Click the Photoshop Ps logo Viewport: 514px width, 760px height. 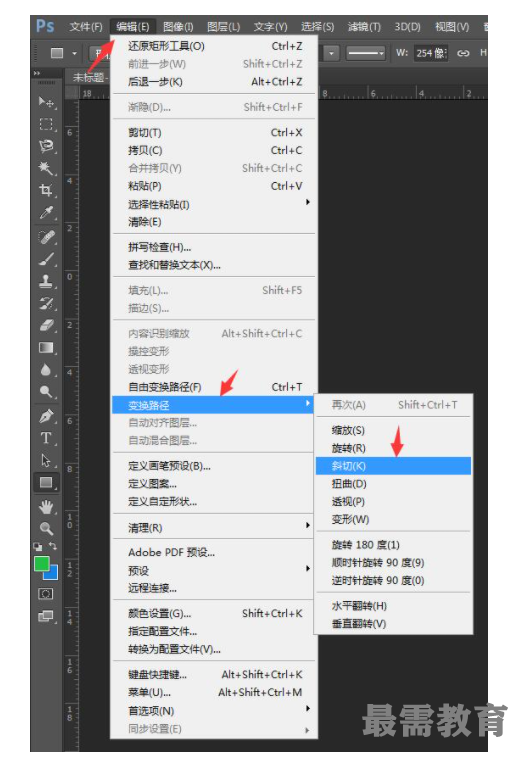click(45, 26)
